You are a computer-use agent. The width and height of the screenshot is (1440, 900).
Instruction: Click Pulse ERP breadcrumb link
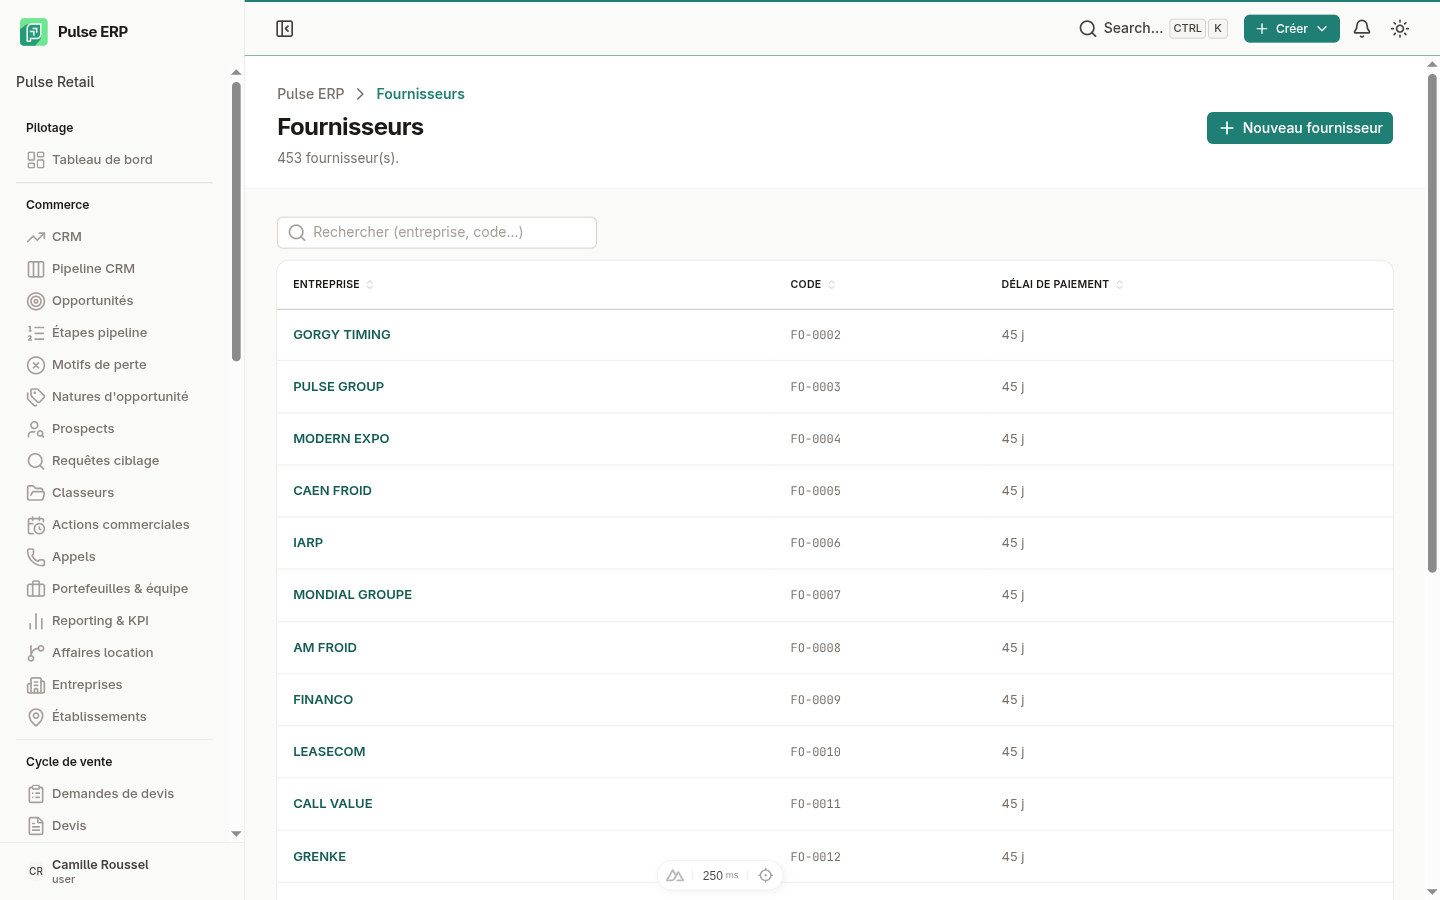[310, 94]
